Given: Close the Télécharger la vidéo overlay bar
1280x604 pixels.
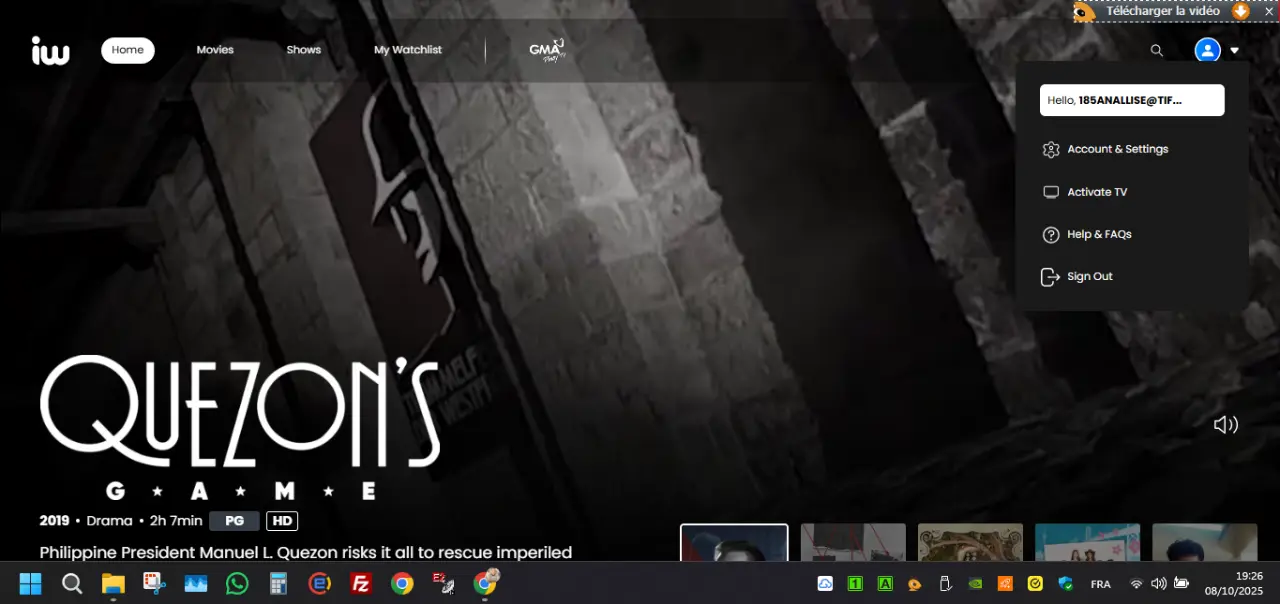Looking at the screenshot, I should (1268, 11).
